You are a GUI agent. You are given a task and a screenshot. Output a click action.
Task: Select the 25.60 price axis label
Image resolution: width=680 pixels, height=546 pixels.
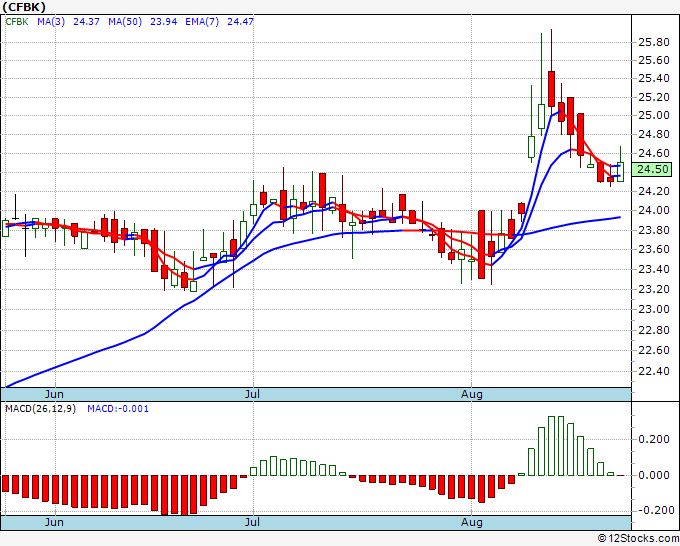click(654, 60)
